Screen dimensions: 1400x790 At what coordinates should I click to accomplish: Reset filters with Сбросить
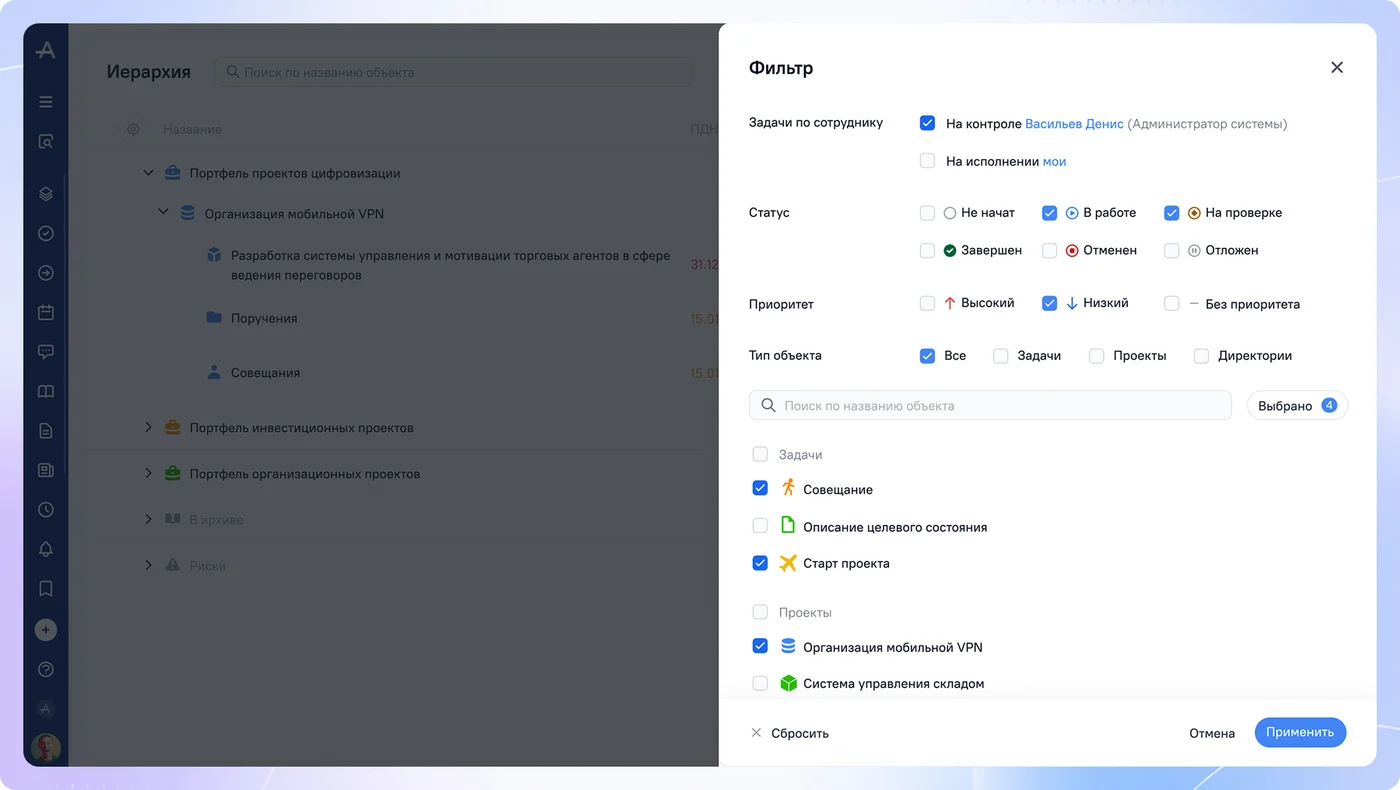(790, 733)
